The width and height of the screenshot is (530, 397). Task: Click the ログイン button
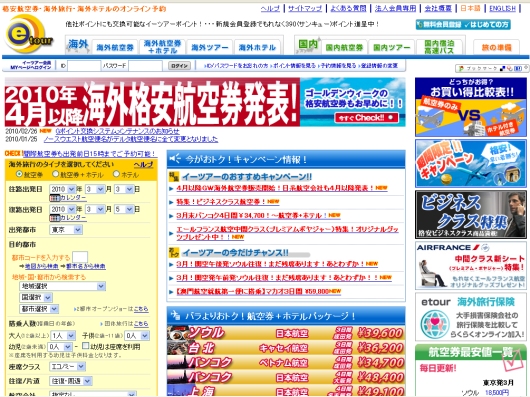coord(179,66)
